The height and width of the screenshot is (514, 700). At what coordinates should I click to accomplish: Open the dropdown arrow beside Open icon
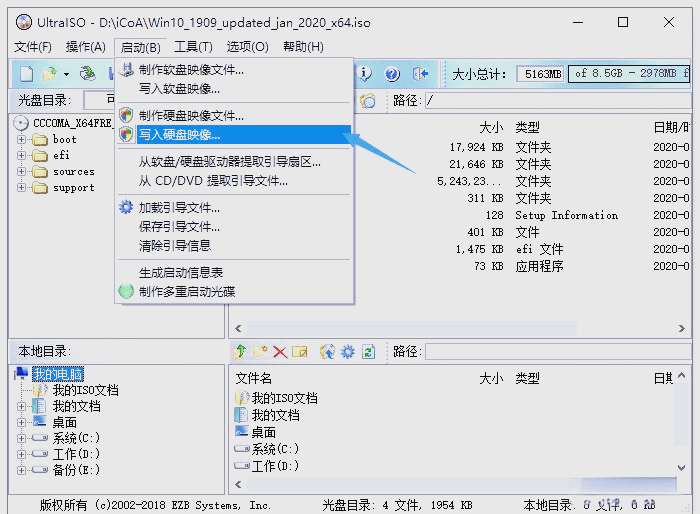pyautogui.click(x=66, y=74)
